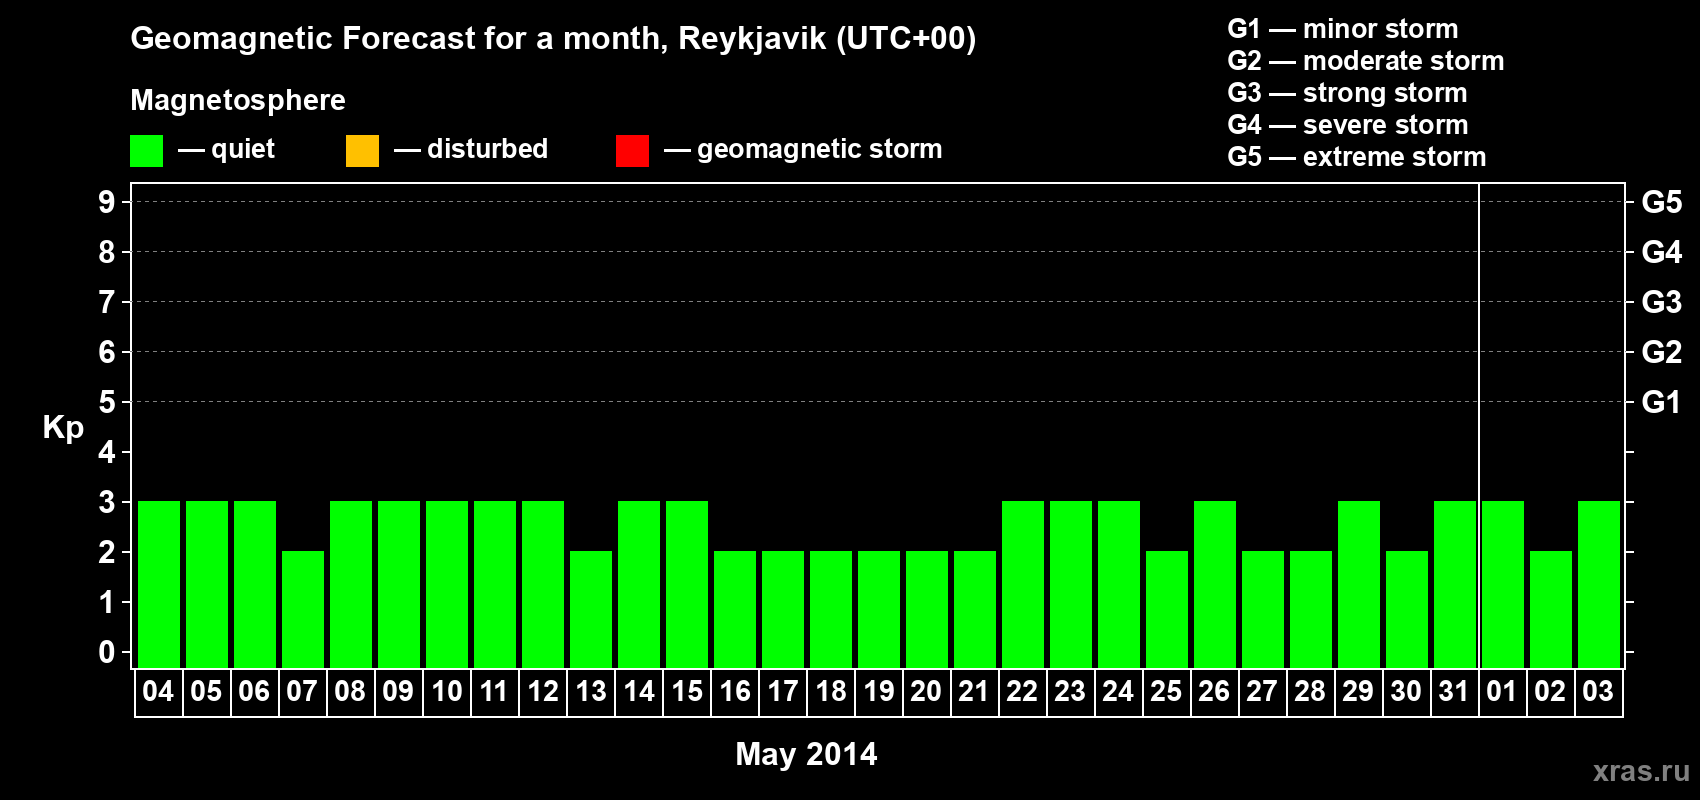This screenshot has height=800, width=1700.
Task: Select the date label 04 on the x-axis
Action: click(x=158, y=692)
